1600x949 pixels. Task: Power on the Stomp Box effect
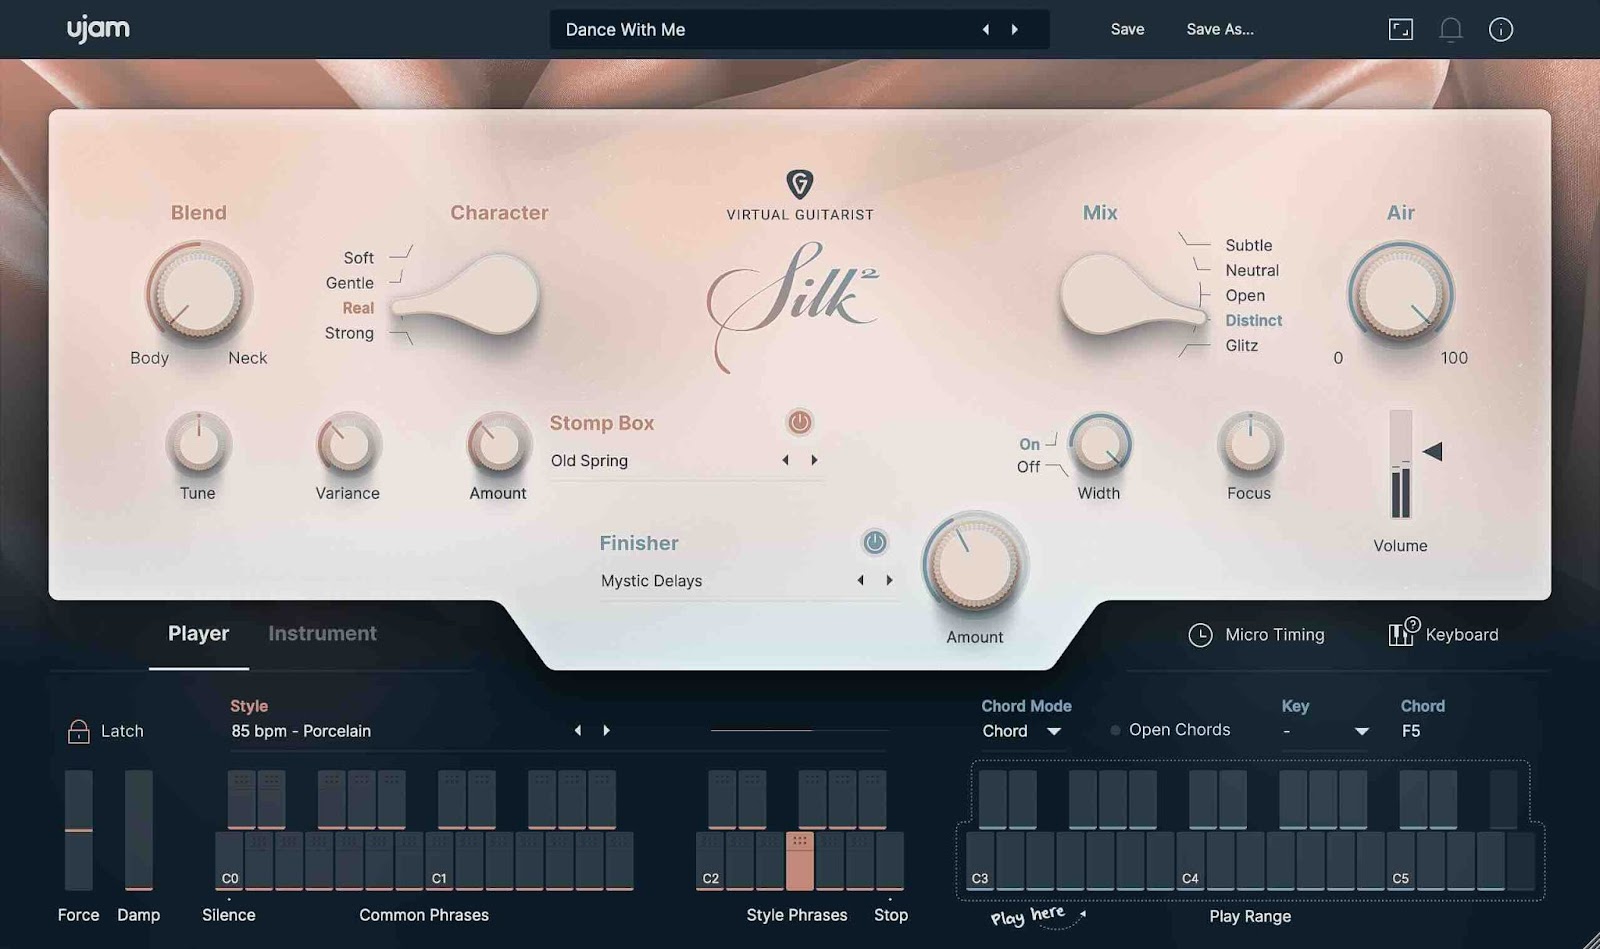(x=799, y=424)
